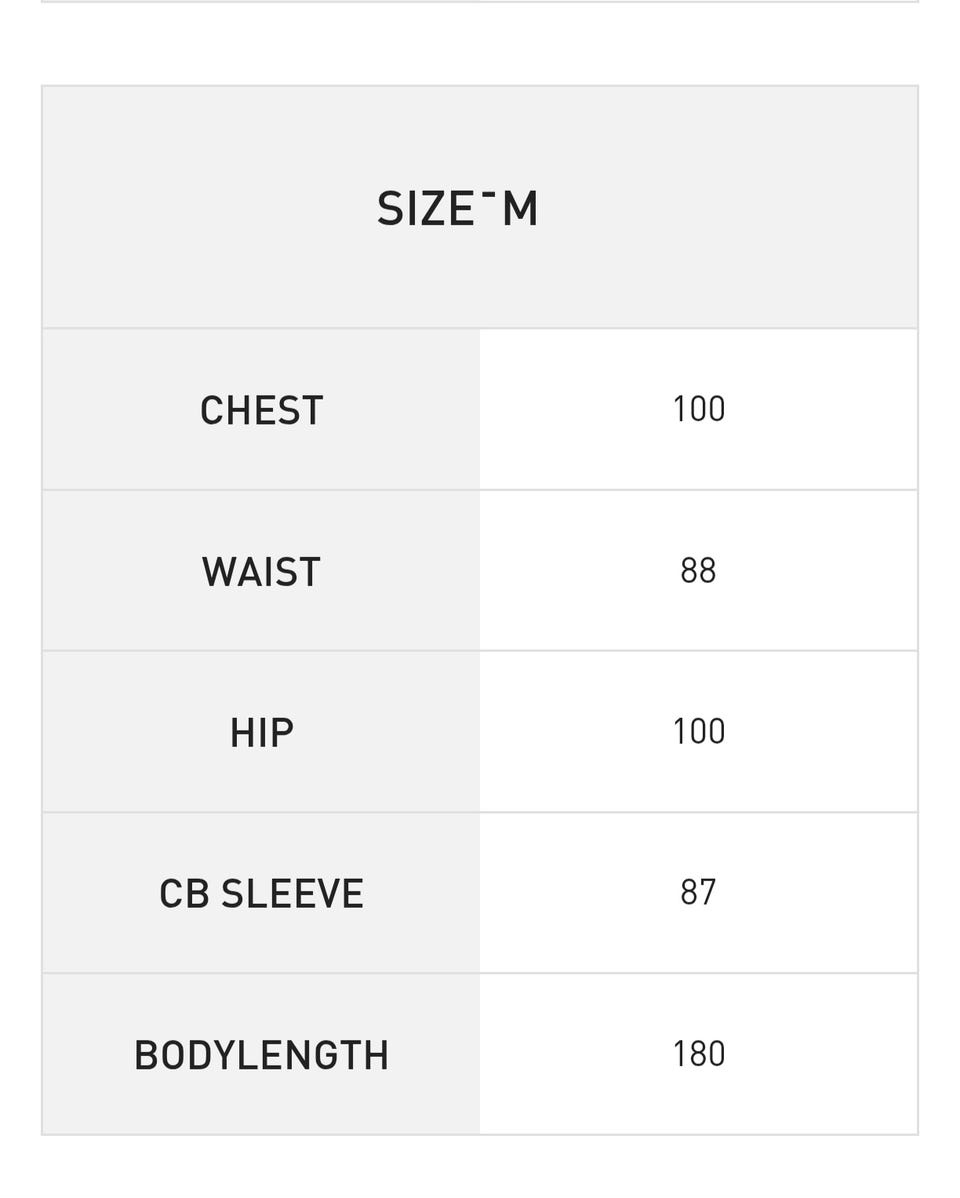Click the letter M in the header
Screen dimensions: 960x1198
click(520, 210)
